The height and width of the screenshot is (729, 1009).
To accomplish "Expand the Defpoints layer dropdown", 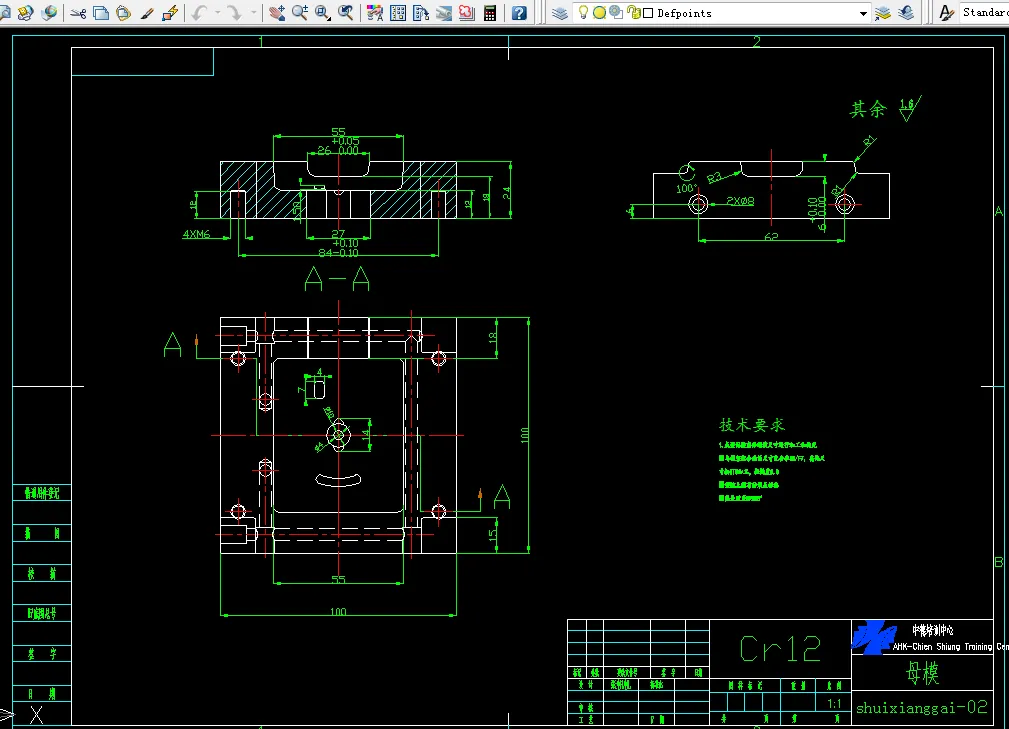I will coord(864,14).
